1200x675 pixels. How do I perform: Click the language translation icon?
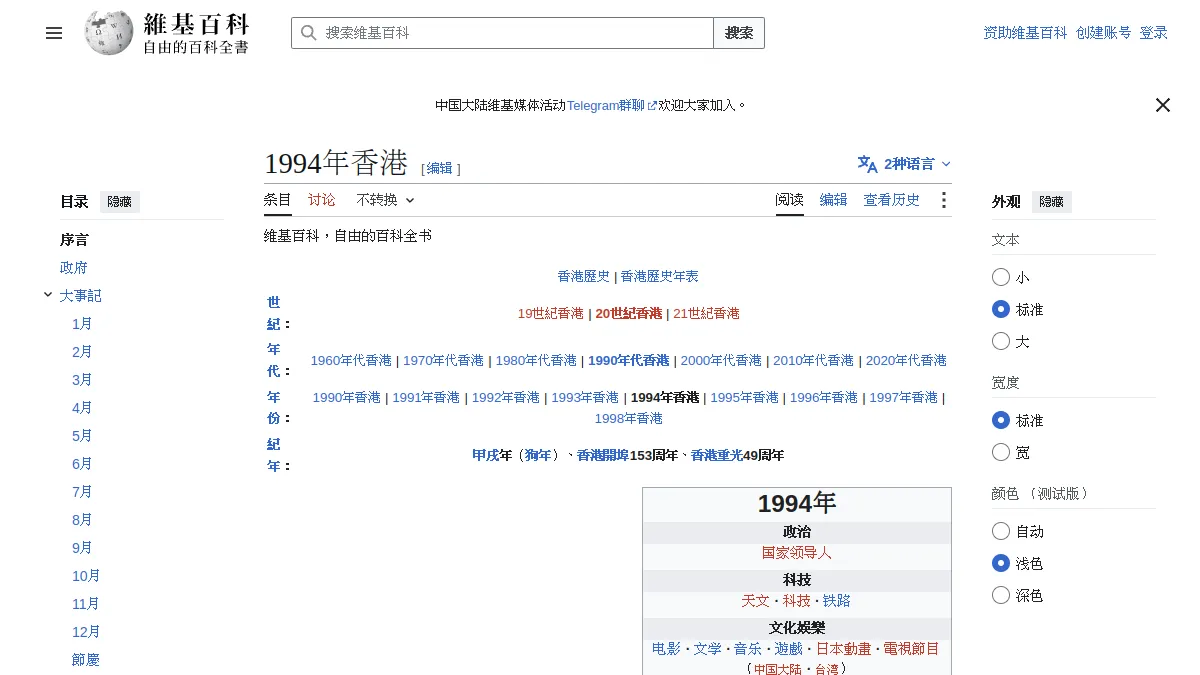867,164
